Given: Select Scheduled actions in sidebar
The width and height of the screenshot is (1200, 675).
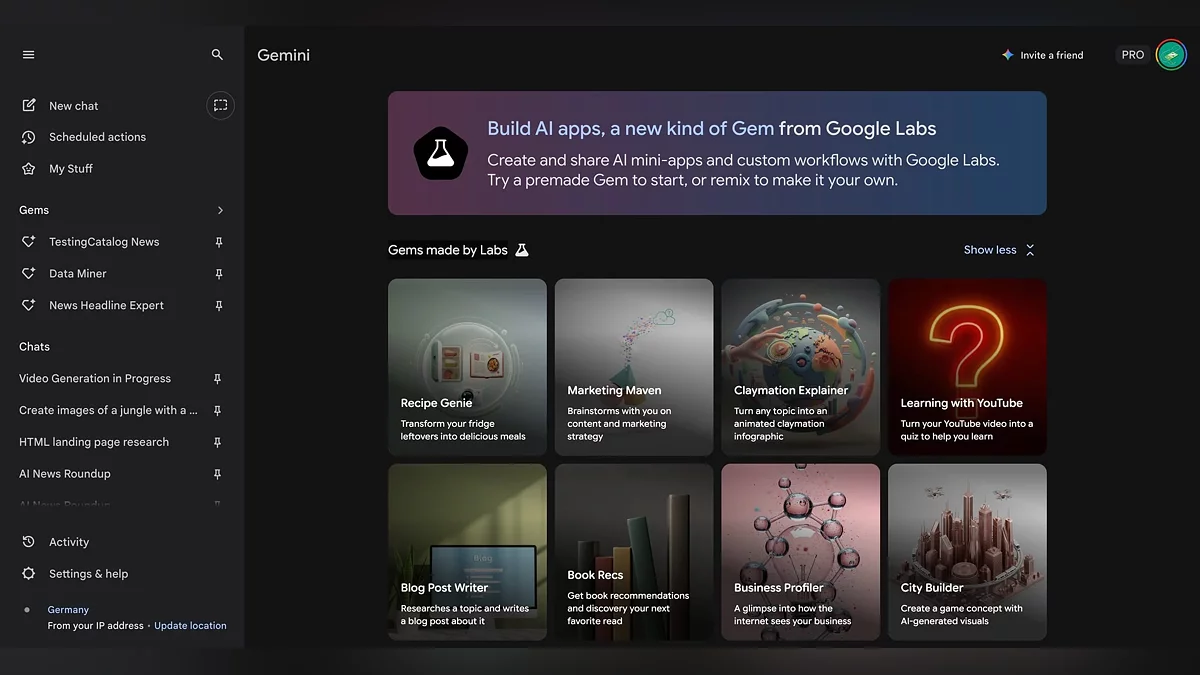Looking at the screenshot, I should 97,137.
